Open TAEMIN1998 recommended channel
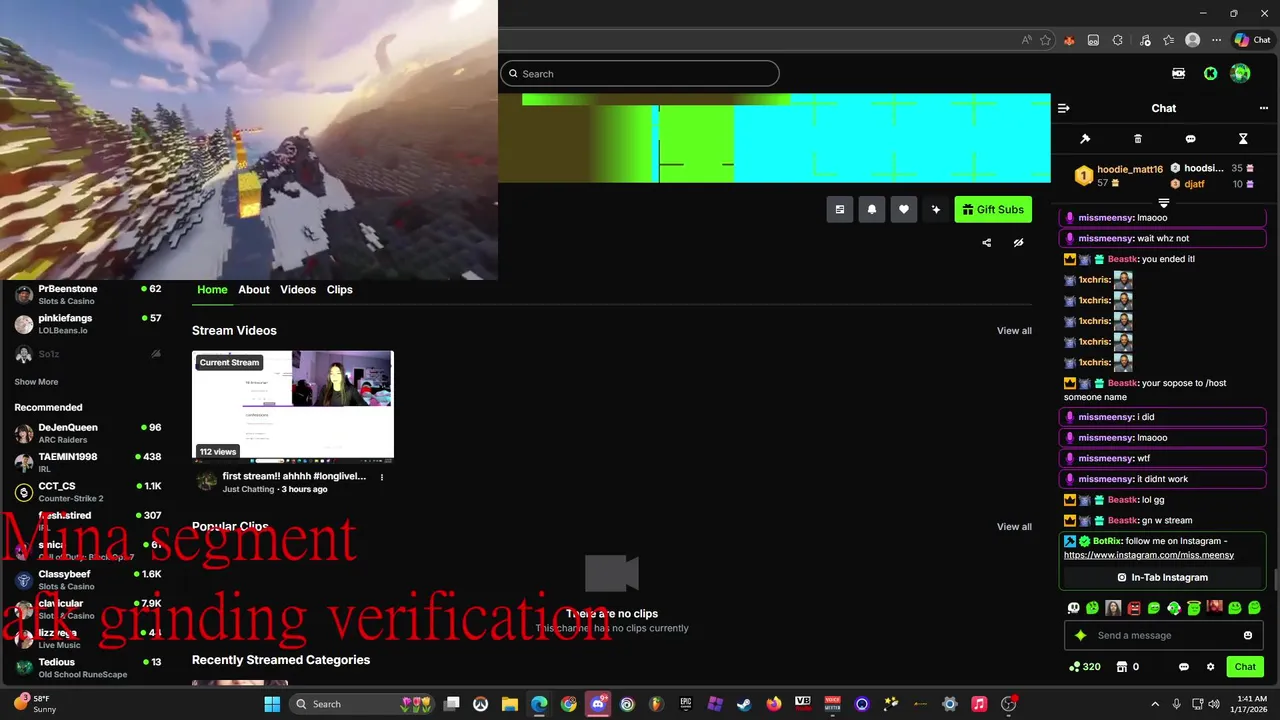Screen dimensions: 1280x720 tap(89, 462)
